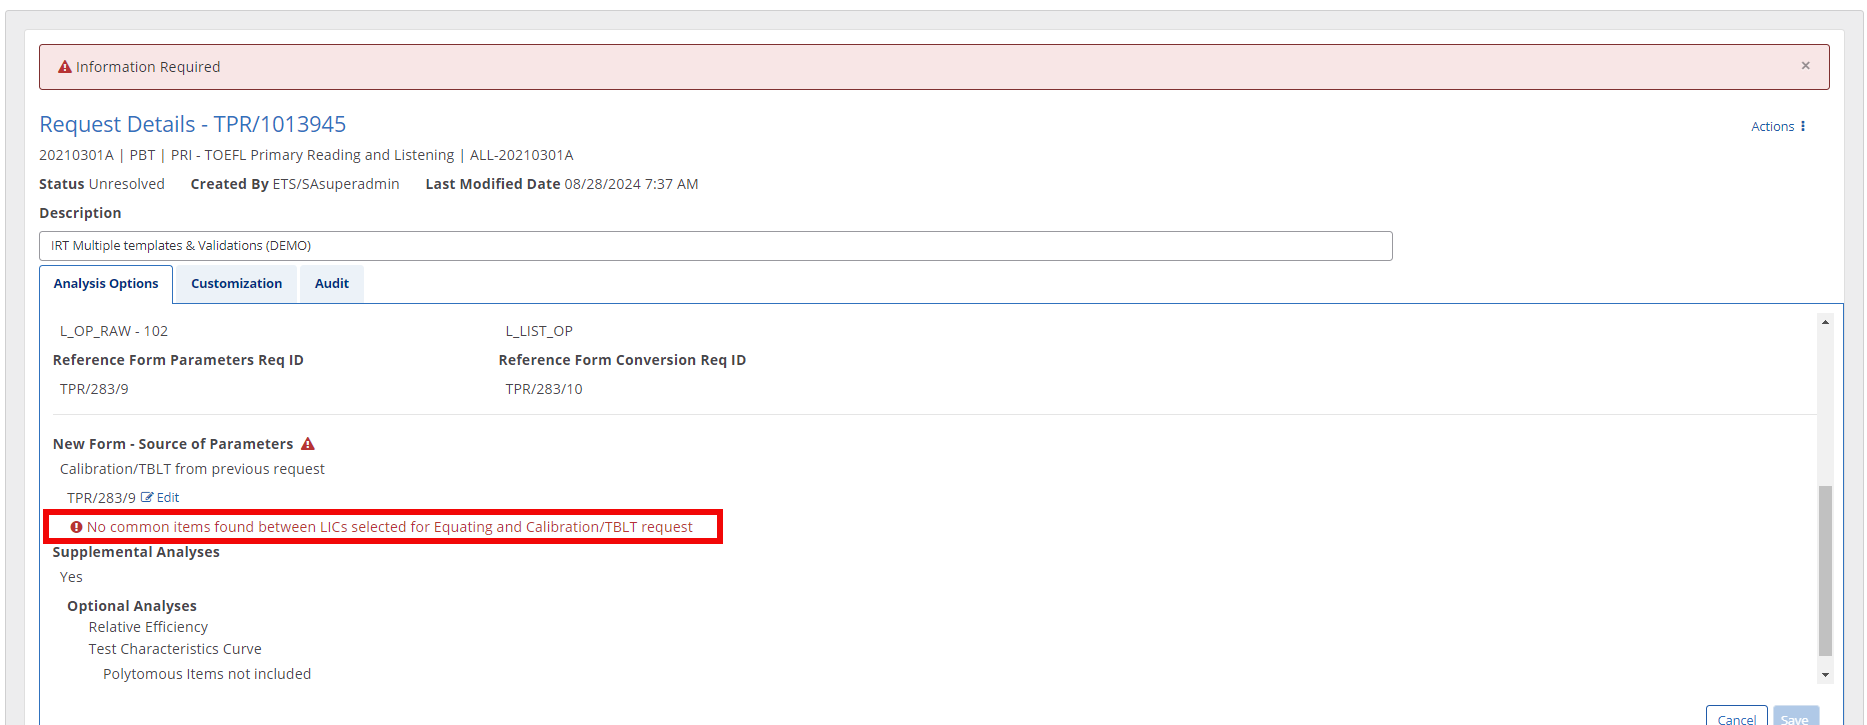
Task: Click the red error icon before No common items
Action: [76, 527]
